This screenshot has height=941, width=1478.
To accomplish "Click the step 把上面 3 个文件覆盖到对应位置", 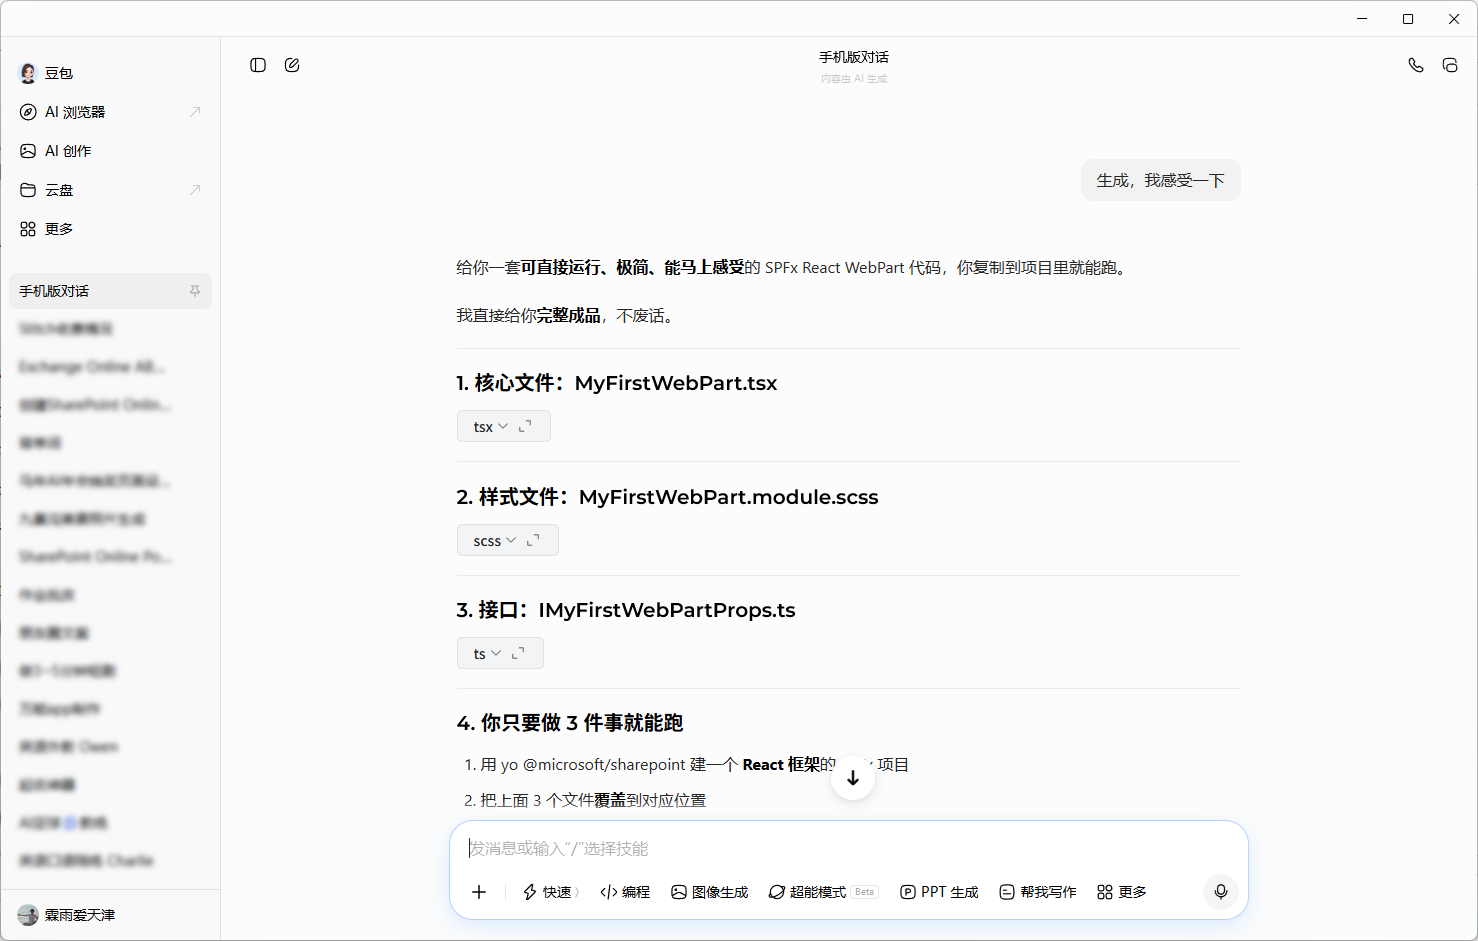I will [x=593, y=800].
